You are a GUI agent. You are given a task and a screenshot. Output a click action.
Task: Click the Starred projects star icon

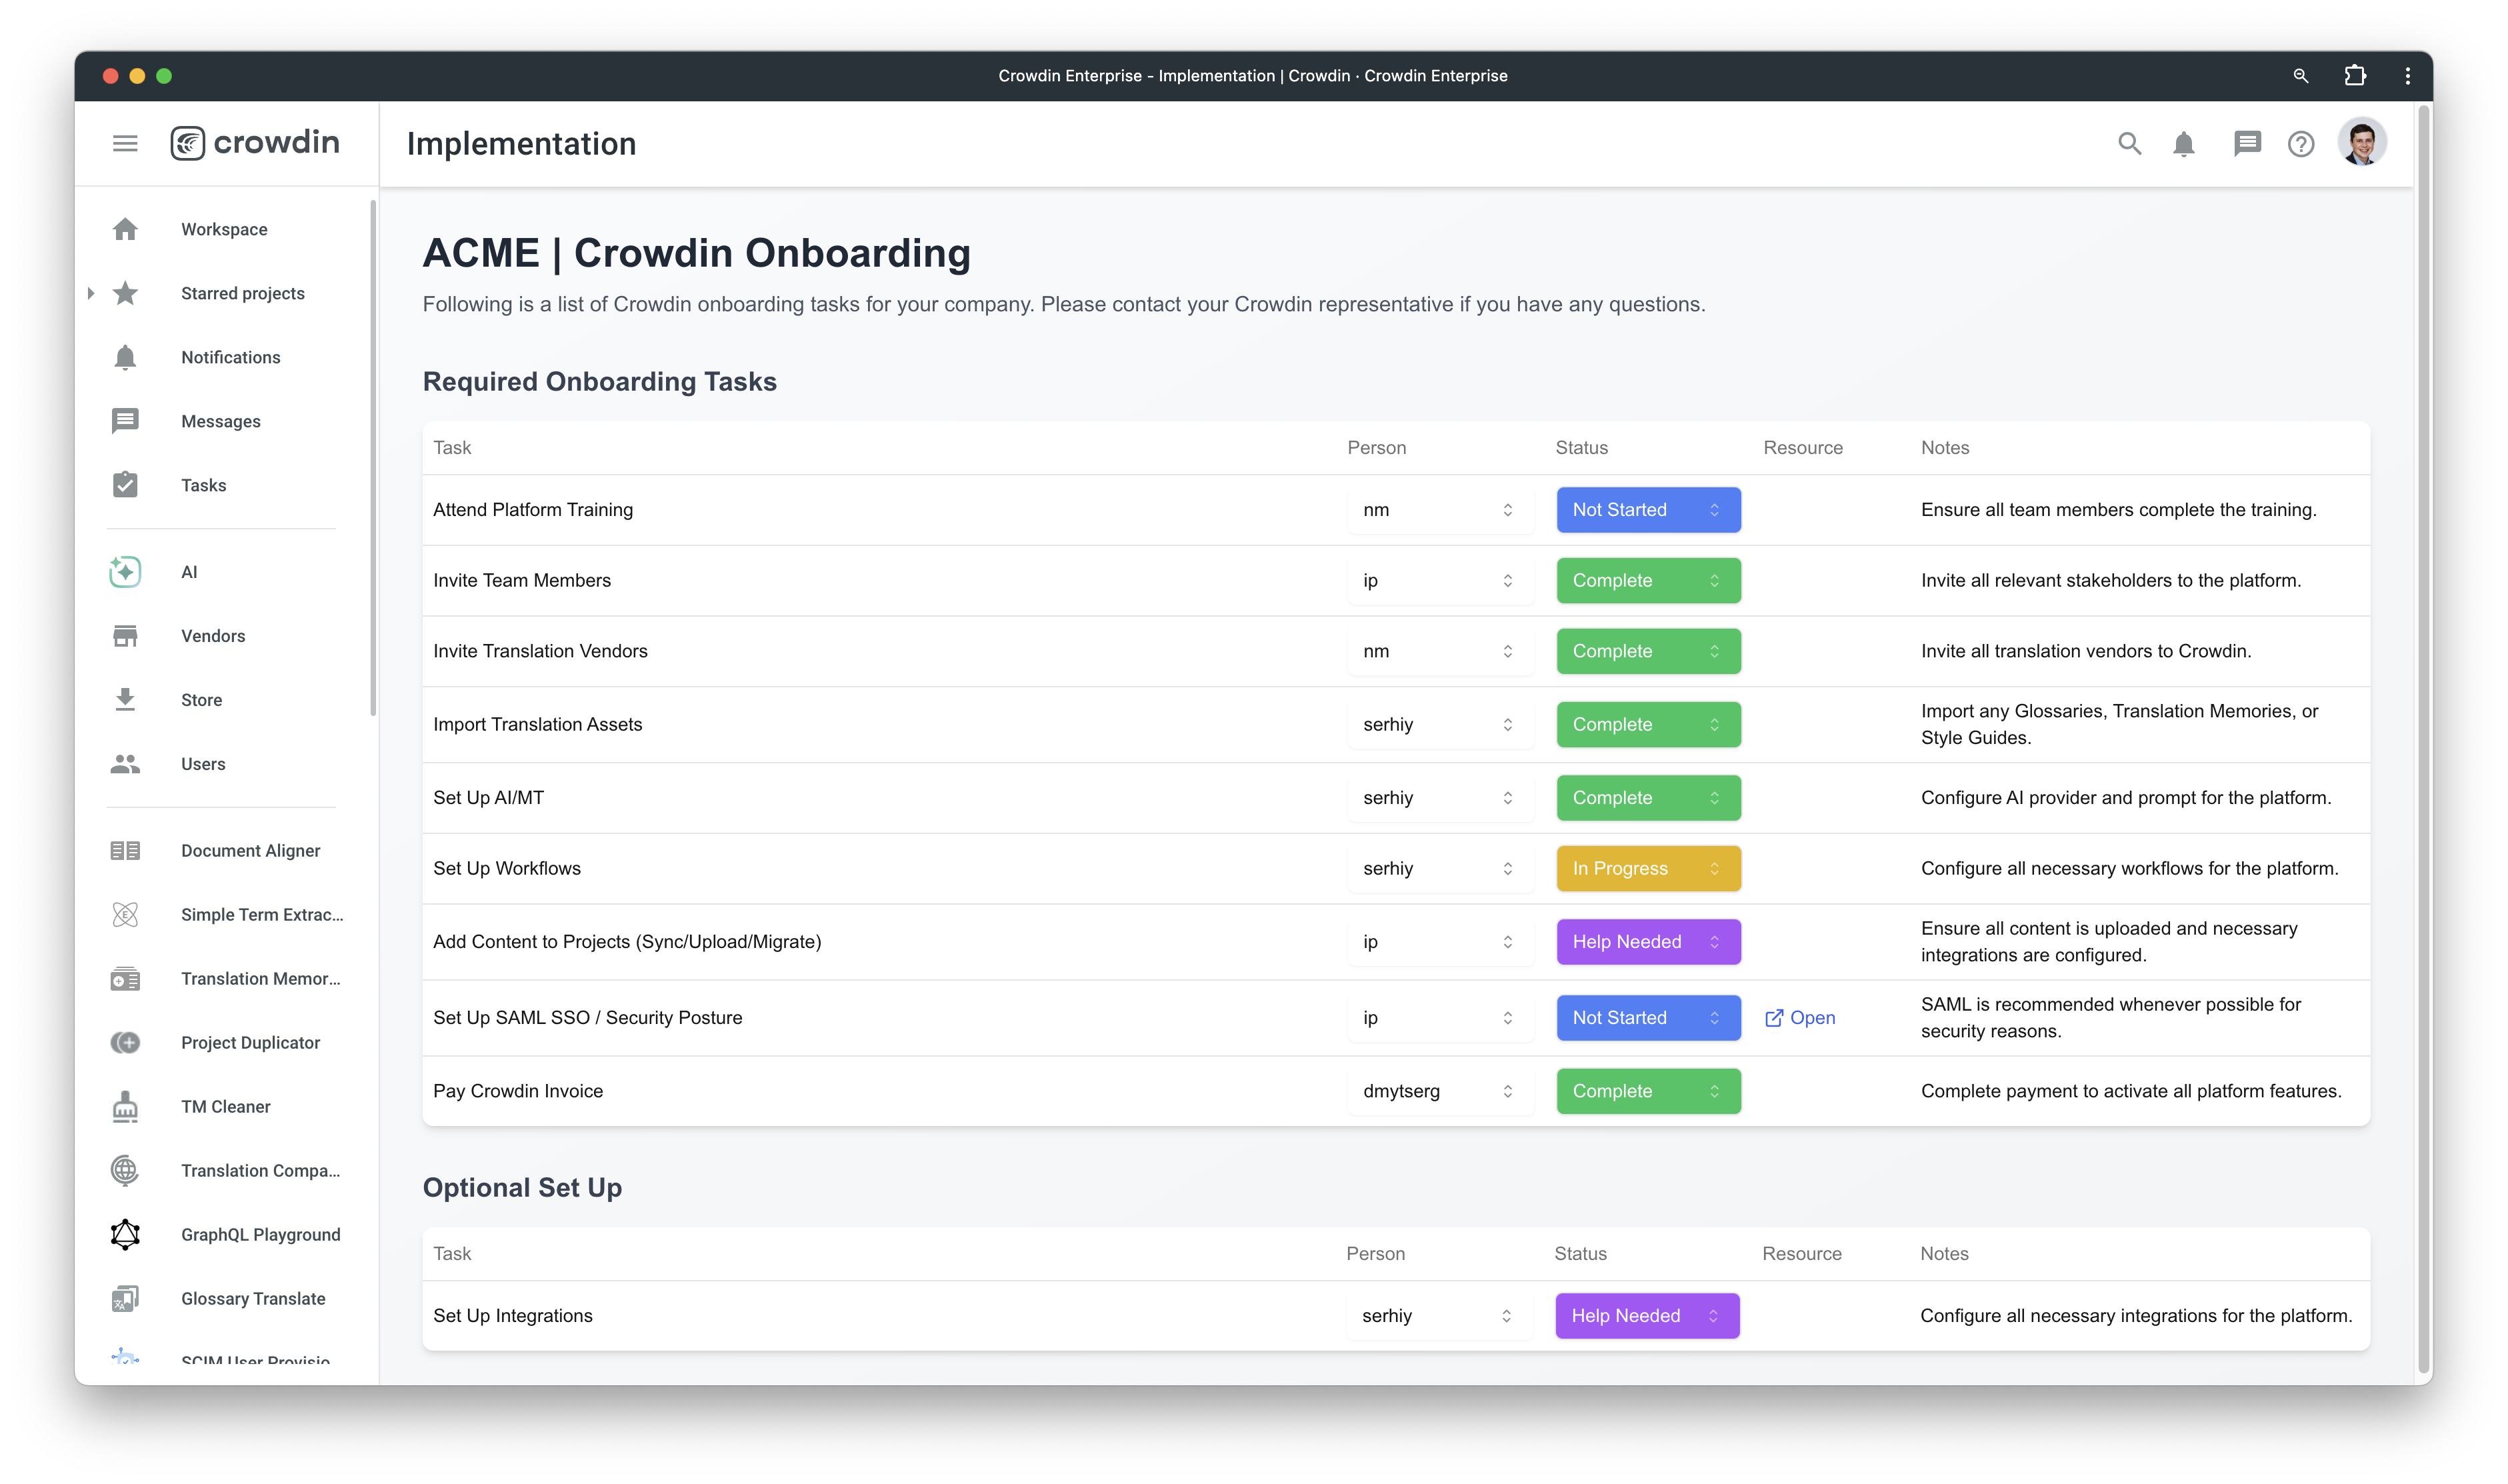coord(125,293)
